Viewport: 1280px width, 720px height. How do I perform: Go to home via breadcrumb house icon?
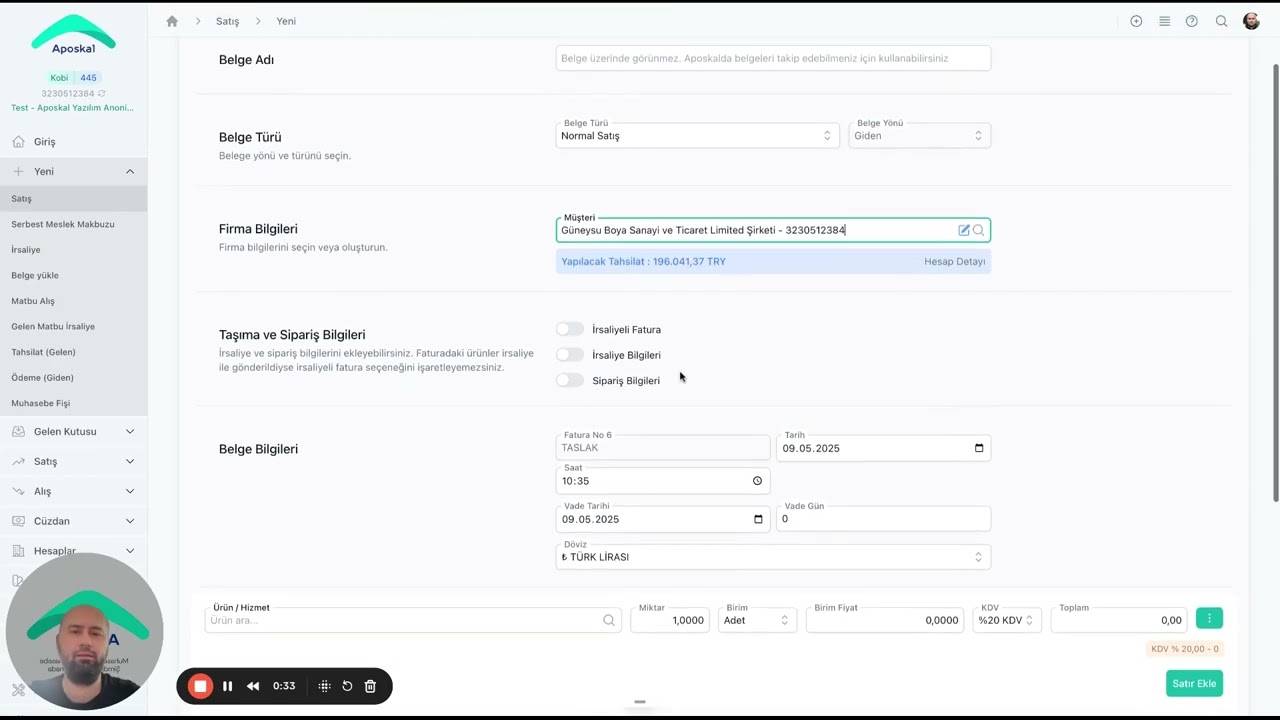pyautogui.click(x=172, y=21)
